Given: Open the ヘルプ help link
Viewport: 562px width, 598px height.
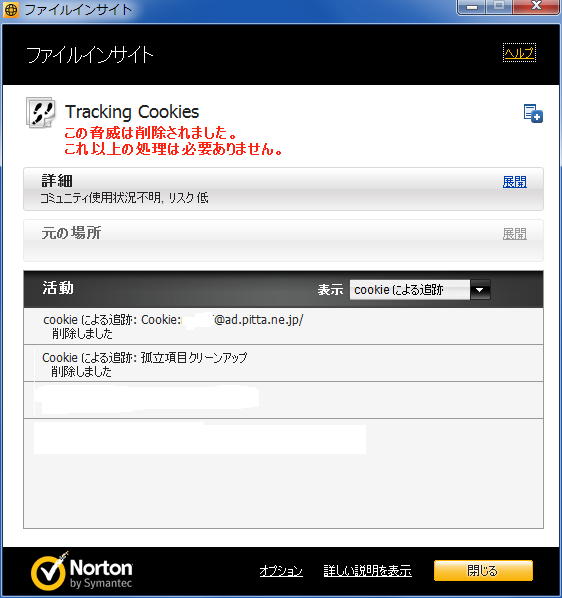Looking at the screenshot, I should pyautogui.click(x=519, y=53).
